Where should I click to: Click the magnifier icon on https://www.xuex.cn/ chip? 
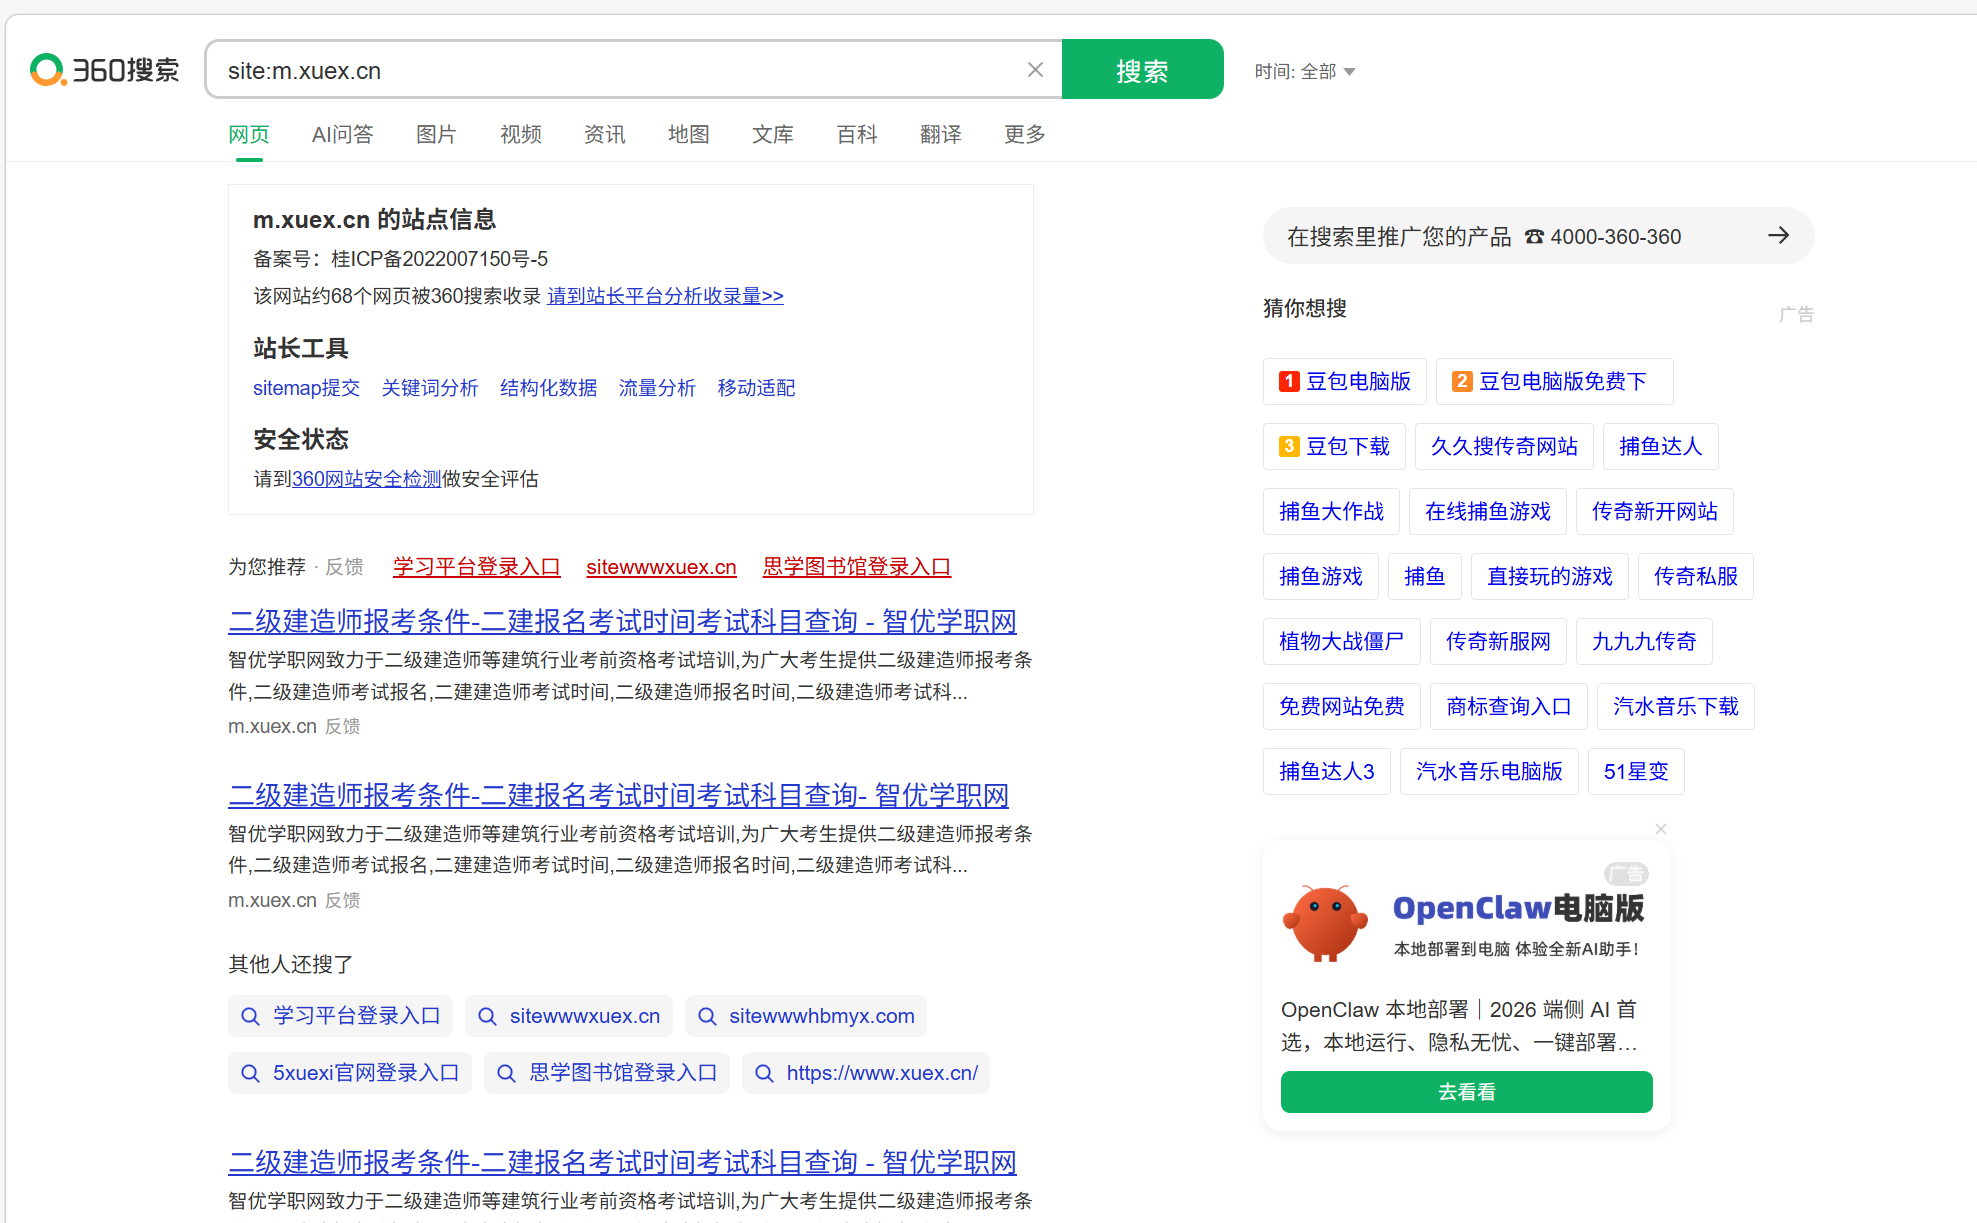(764, 1074)
